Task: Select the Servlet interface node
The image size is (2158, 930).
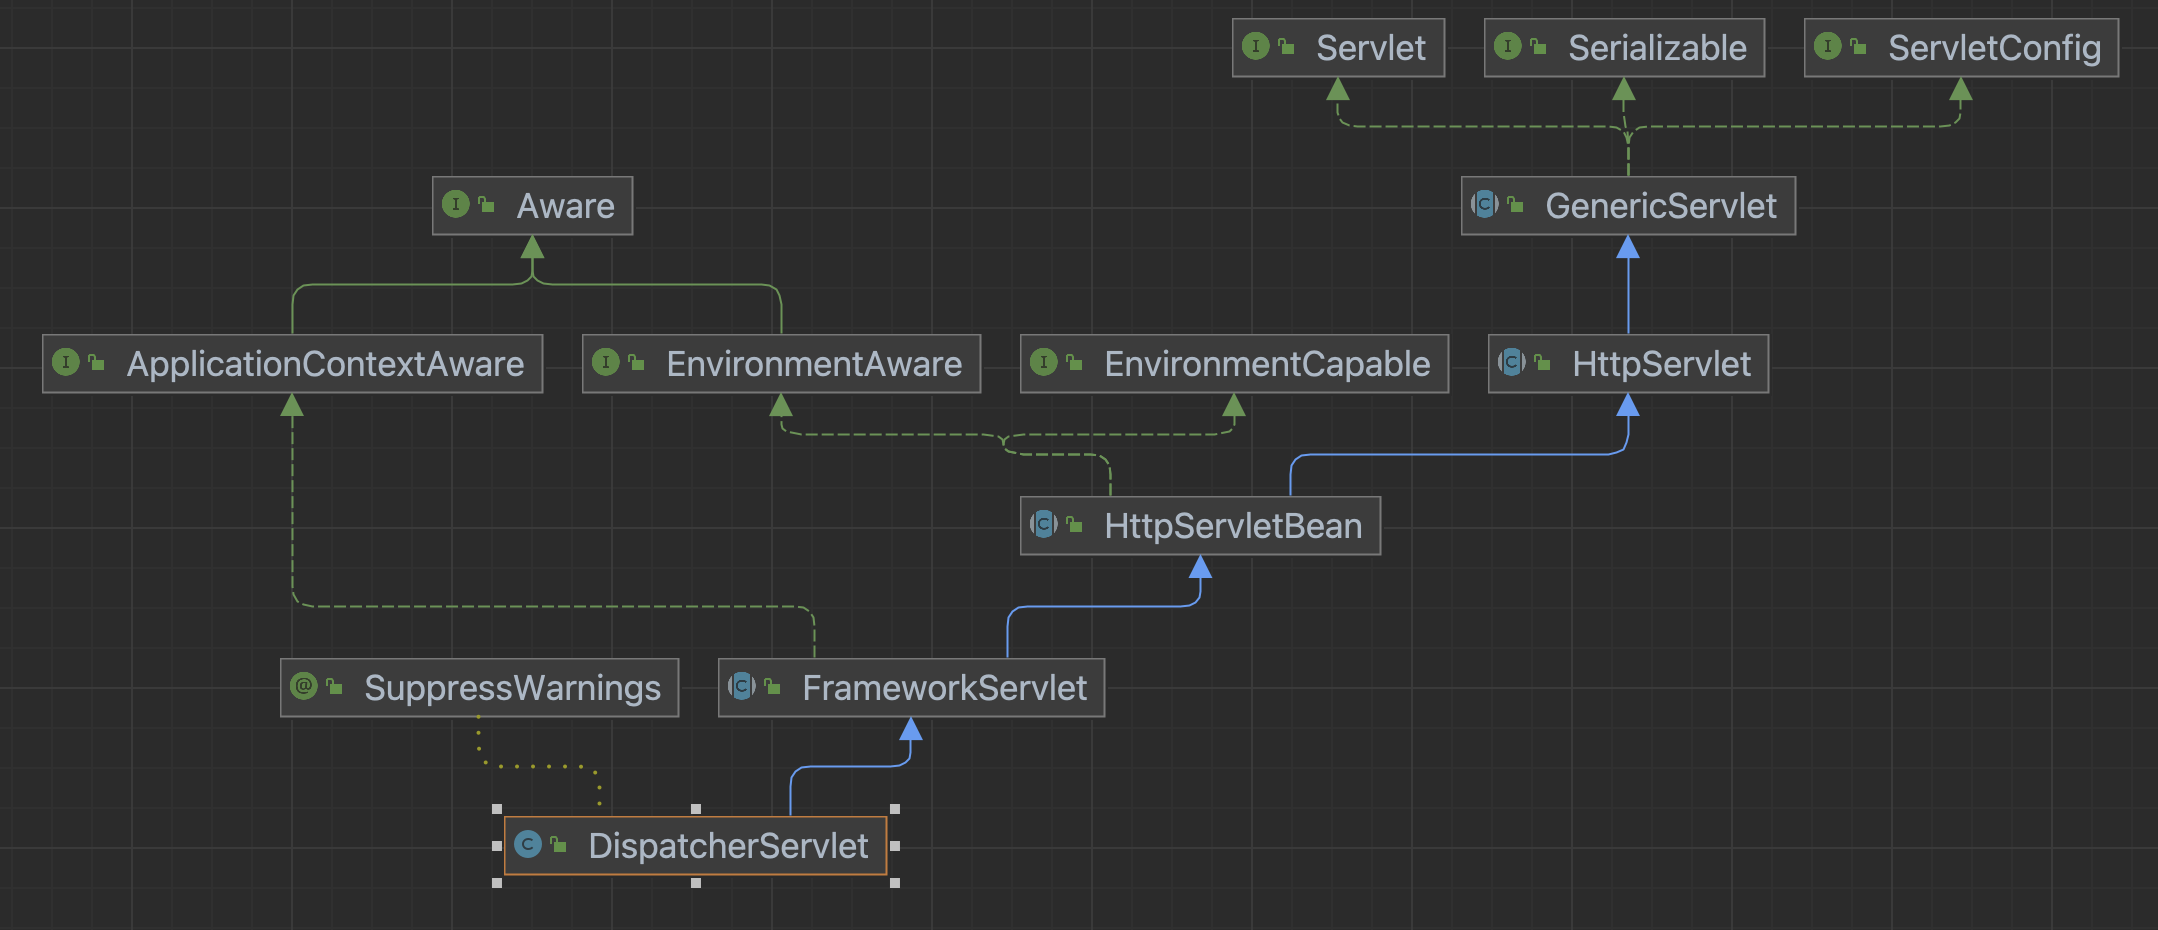Action: coord(1338,47)
